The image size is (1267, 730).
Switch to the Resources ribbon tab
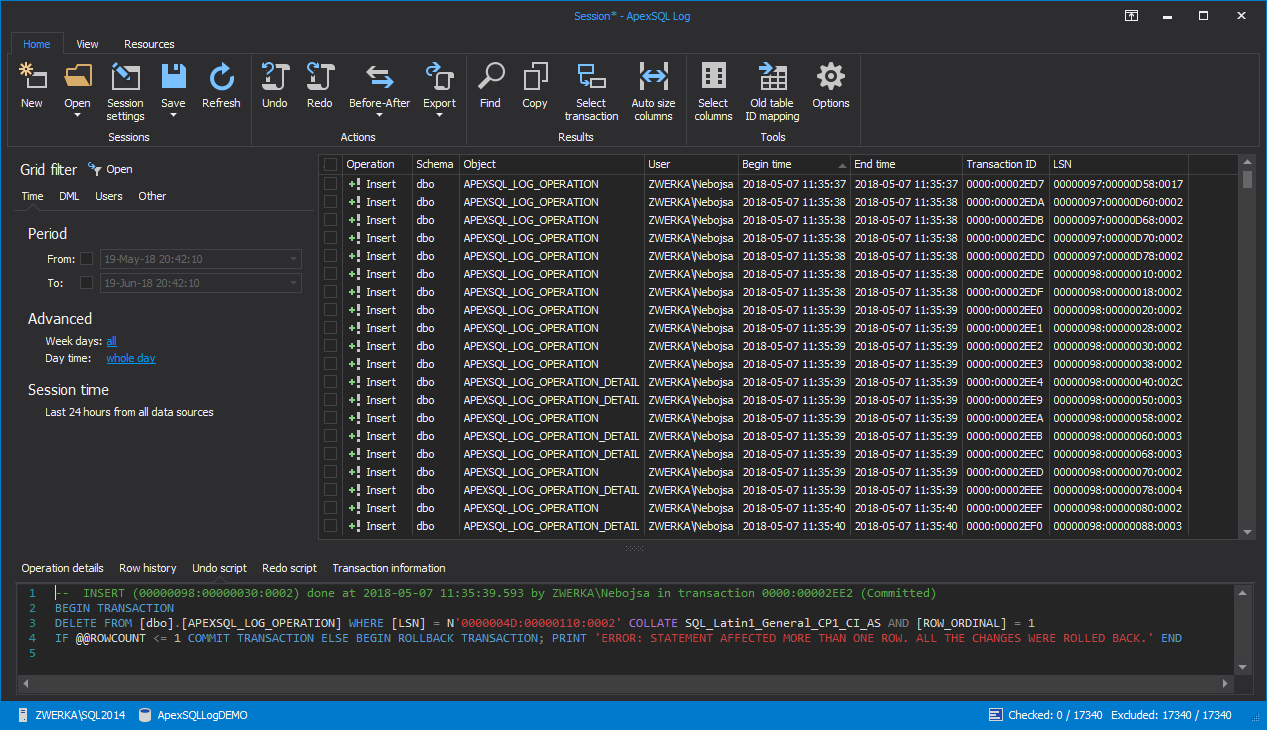point(149,44)
